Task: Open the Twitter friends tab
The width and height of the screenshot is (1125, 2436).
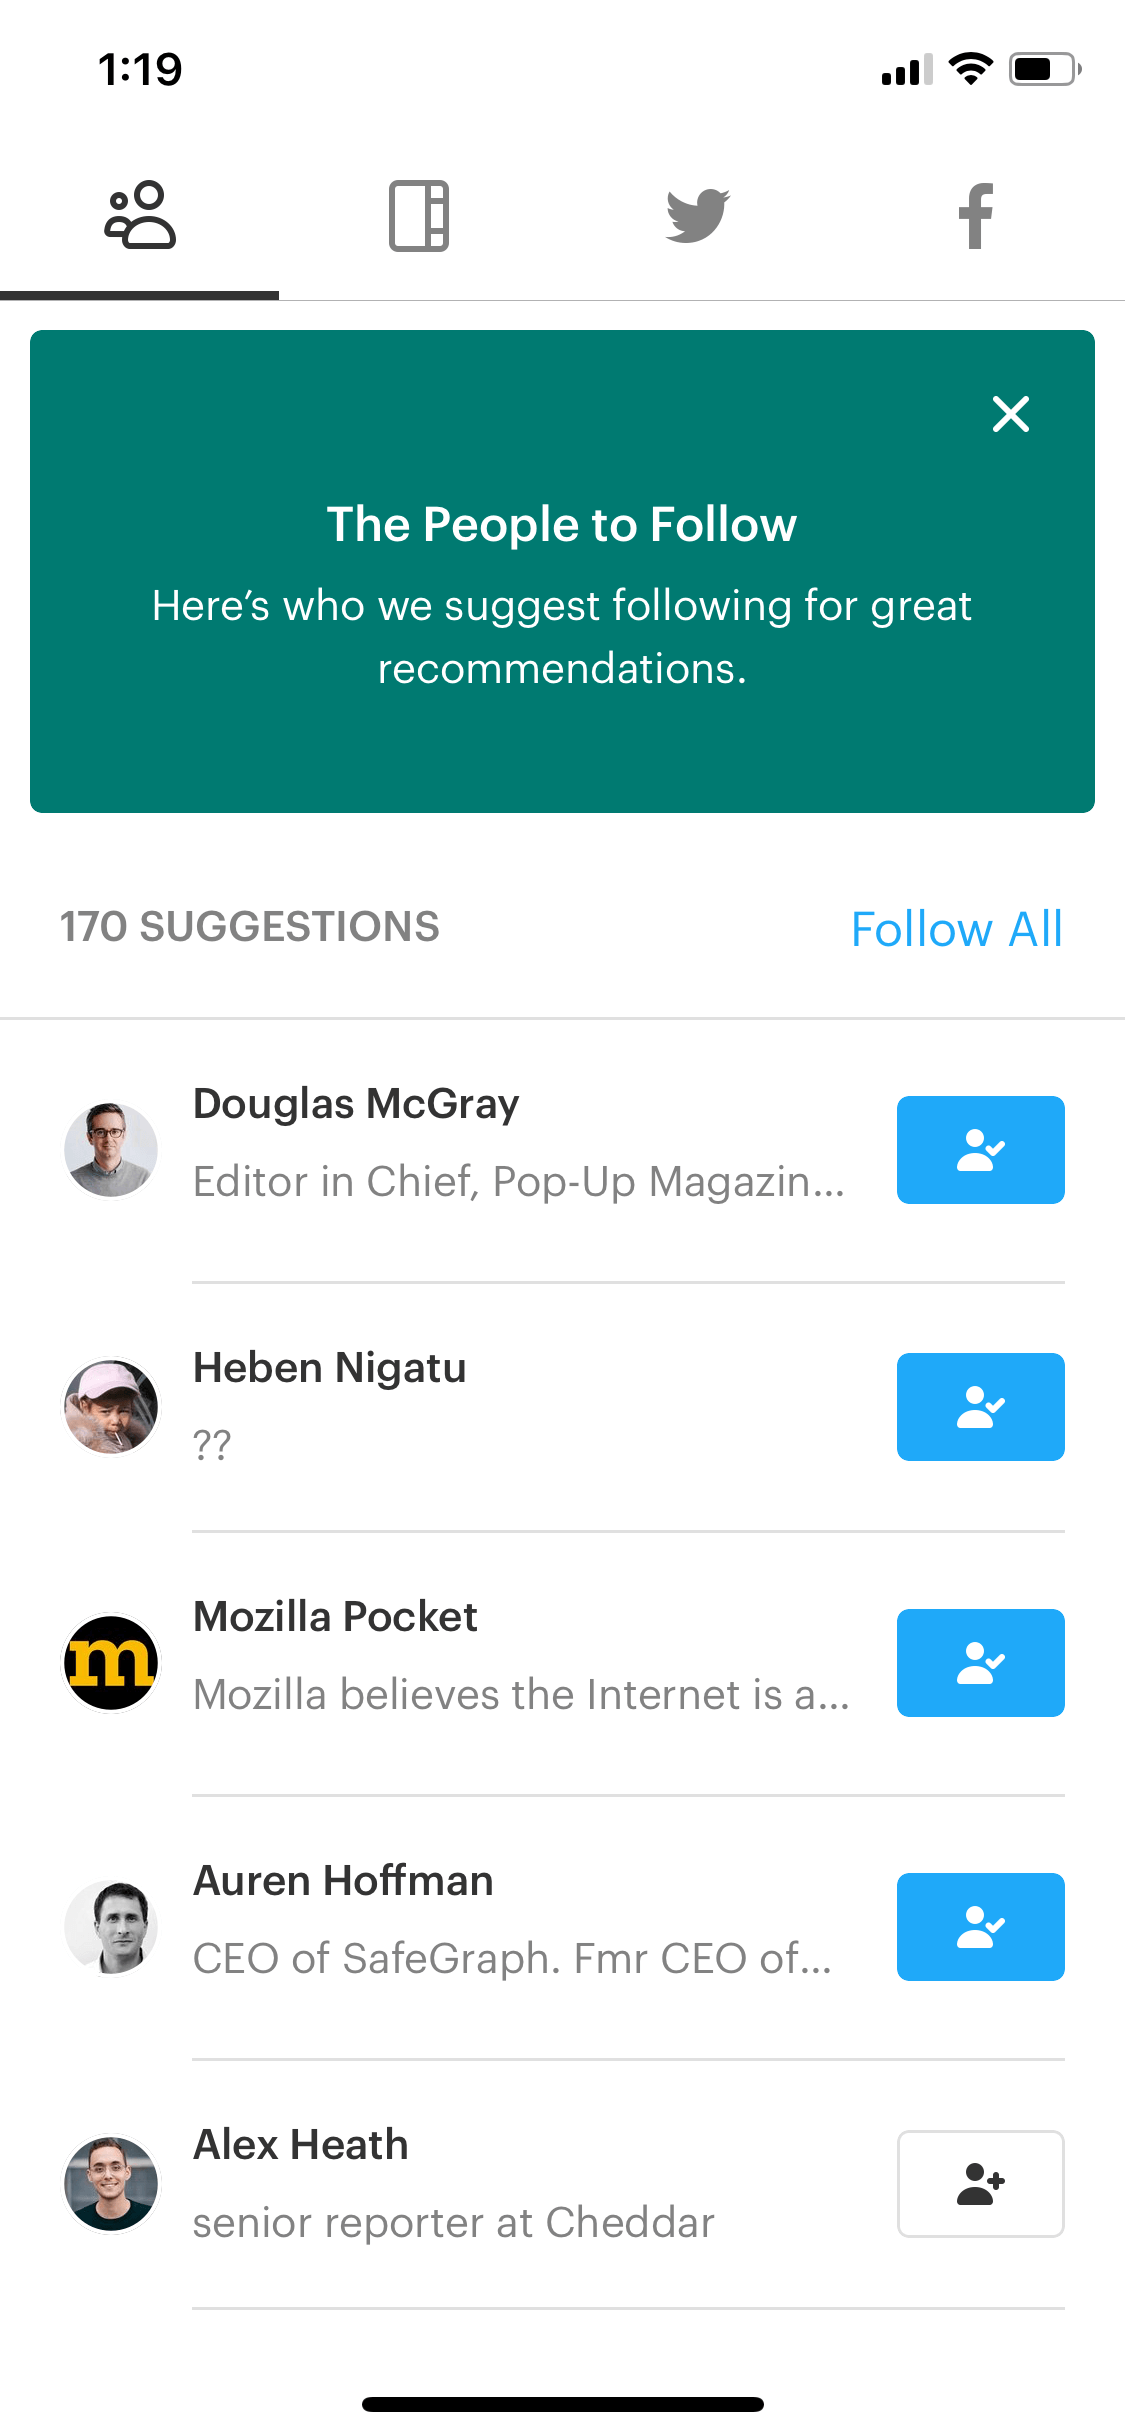Action: pyautogui.click(x=698, y=215)
